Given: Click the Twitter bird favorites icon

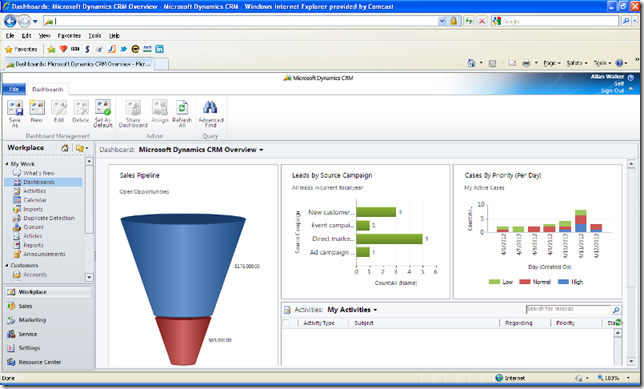Looking at the screenshot, I should click(123, 49).
